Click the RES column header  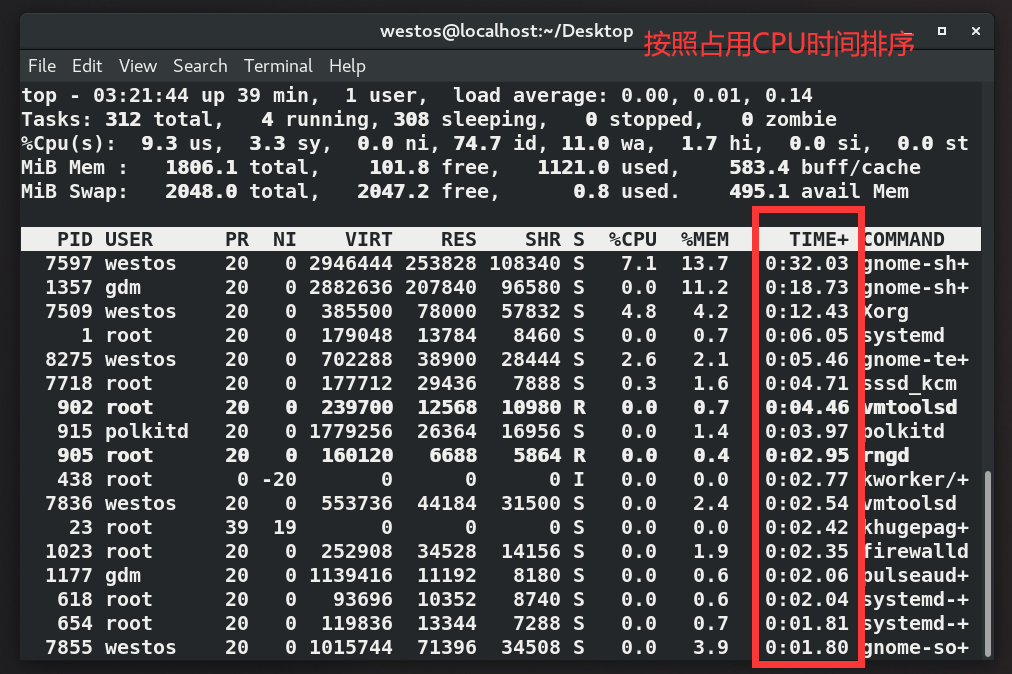pos(458,240)
